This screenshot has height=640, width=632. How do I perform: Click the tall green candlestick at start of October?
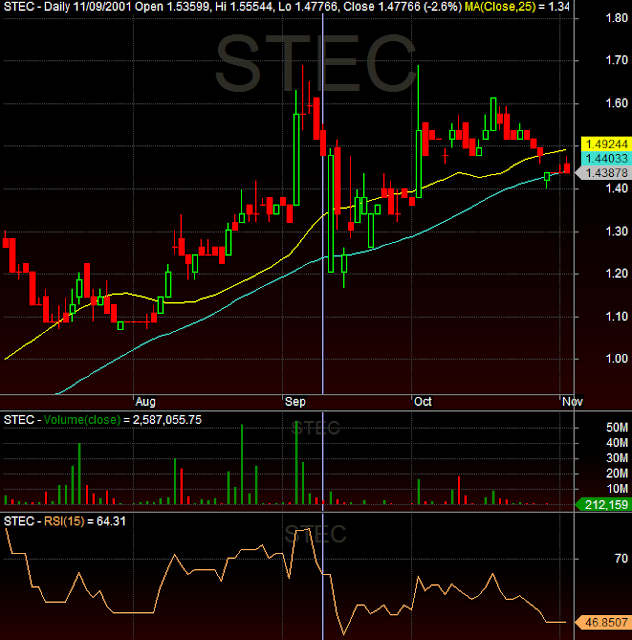tap(419, 164)
